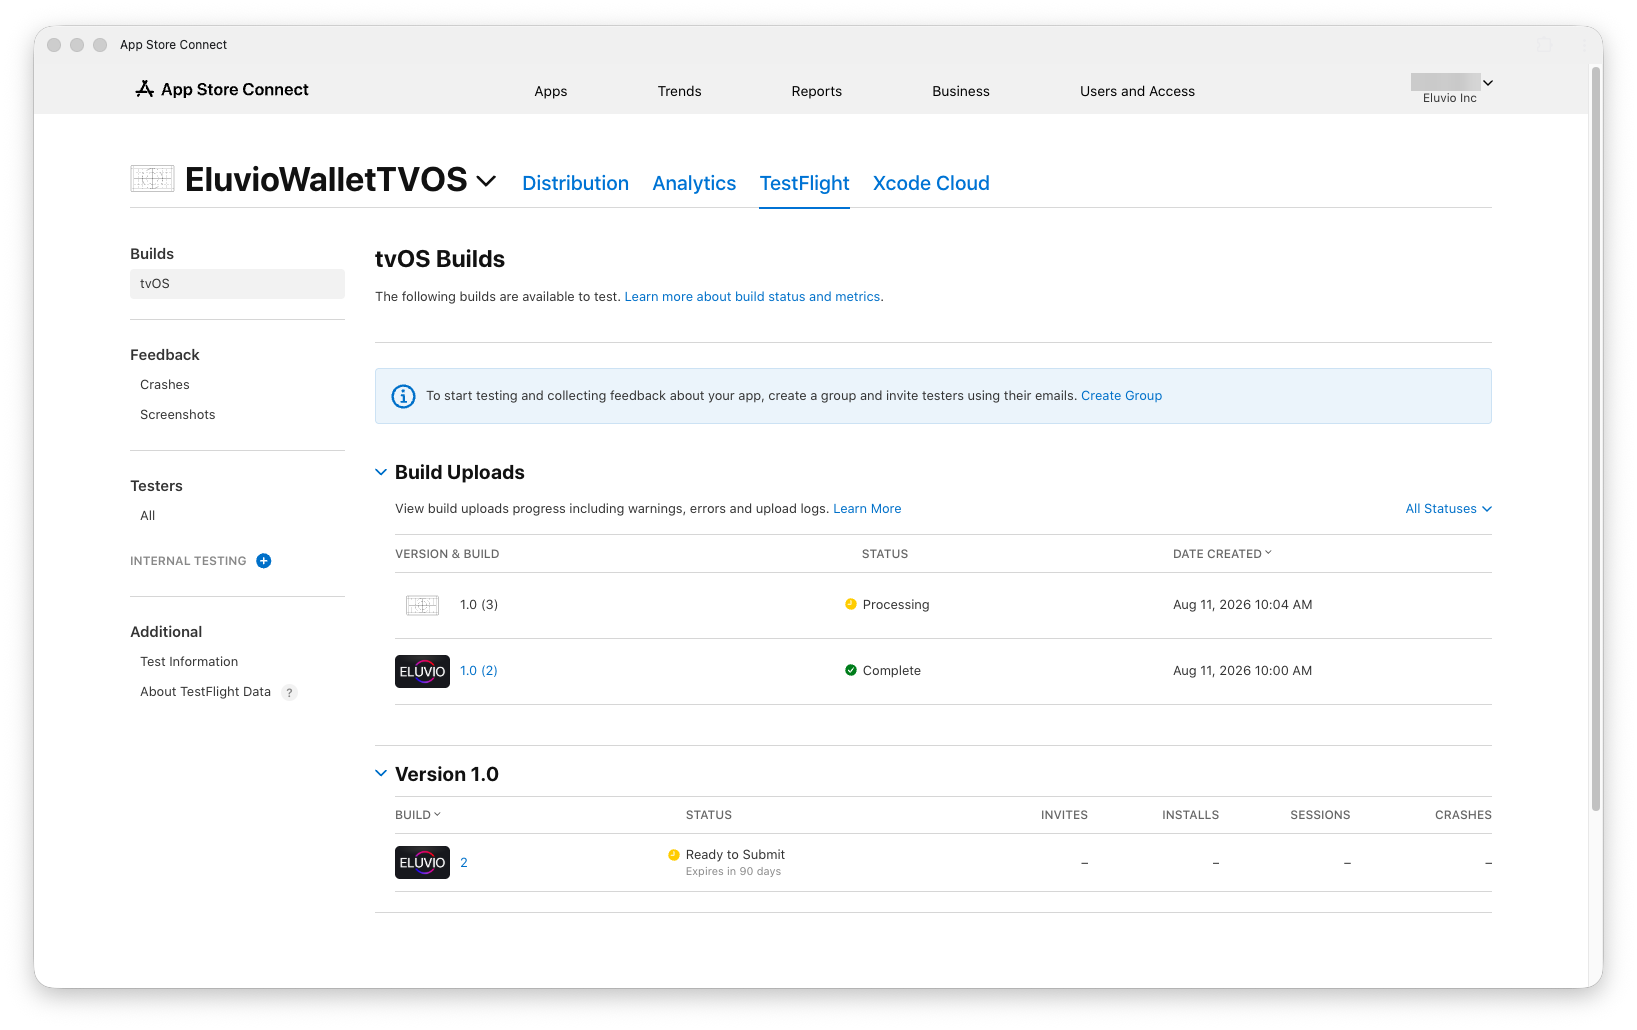This screenshot has height=1030, width=1637.
Task: Sort by Date Created column
Action: [x=1222, y=553]
